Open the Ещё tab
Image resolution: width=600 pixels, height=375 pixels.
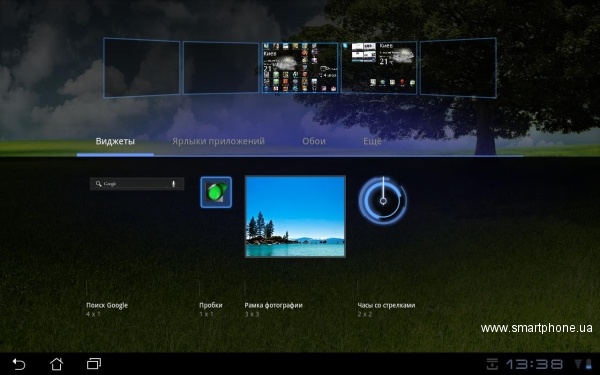(372, 141)
